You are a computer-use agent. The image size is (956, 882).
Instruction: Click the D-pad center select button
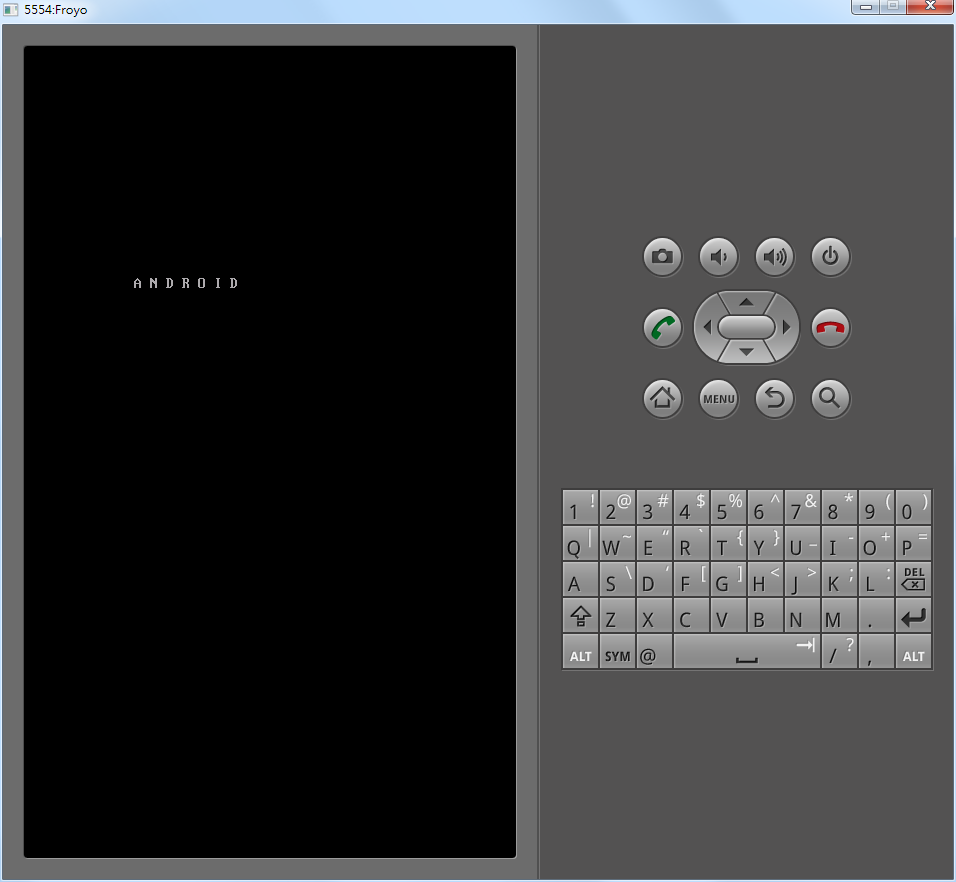tap(746, 327)
